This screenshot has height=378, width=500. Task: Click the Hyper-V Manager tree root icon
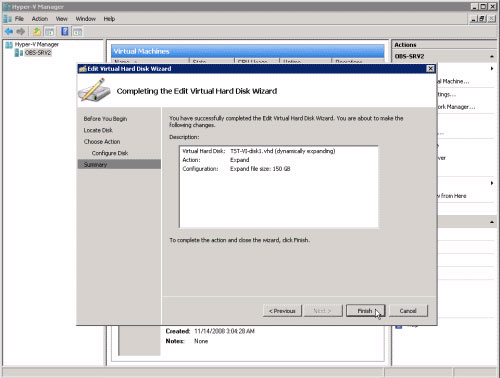[9, 45]
